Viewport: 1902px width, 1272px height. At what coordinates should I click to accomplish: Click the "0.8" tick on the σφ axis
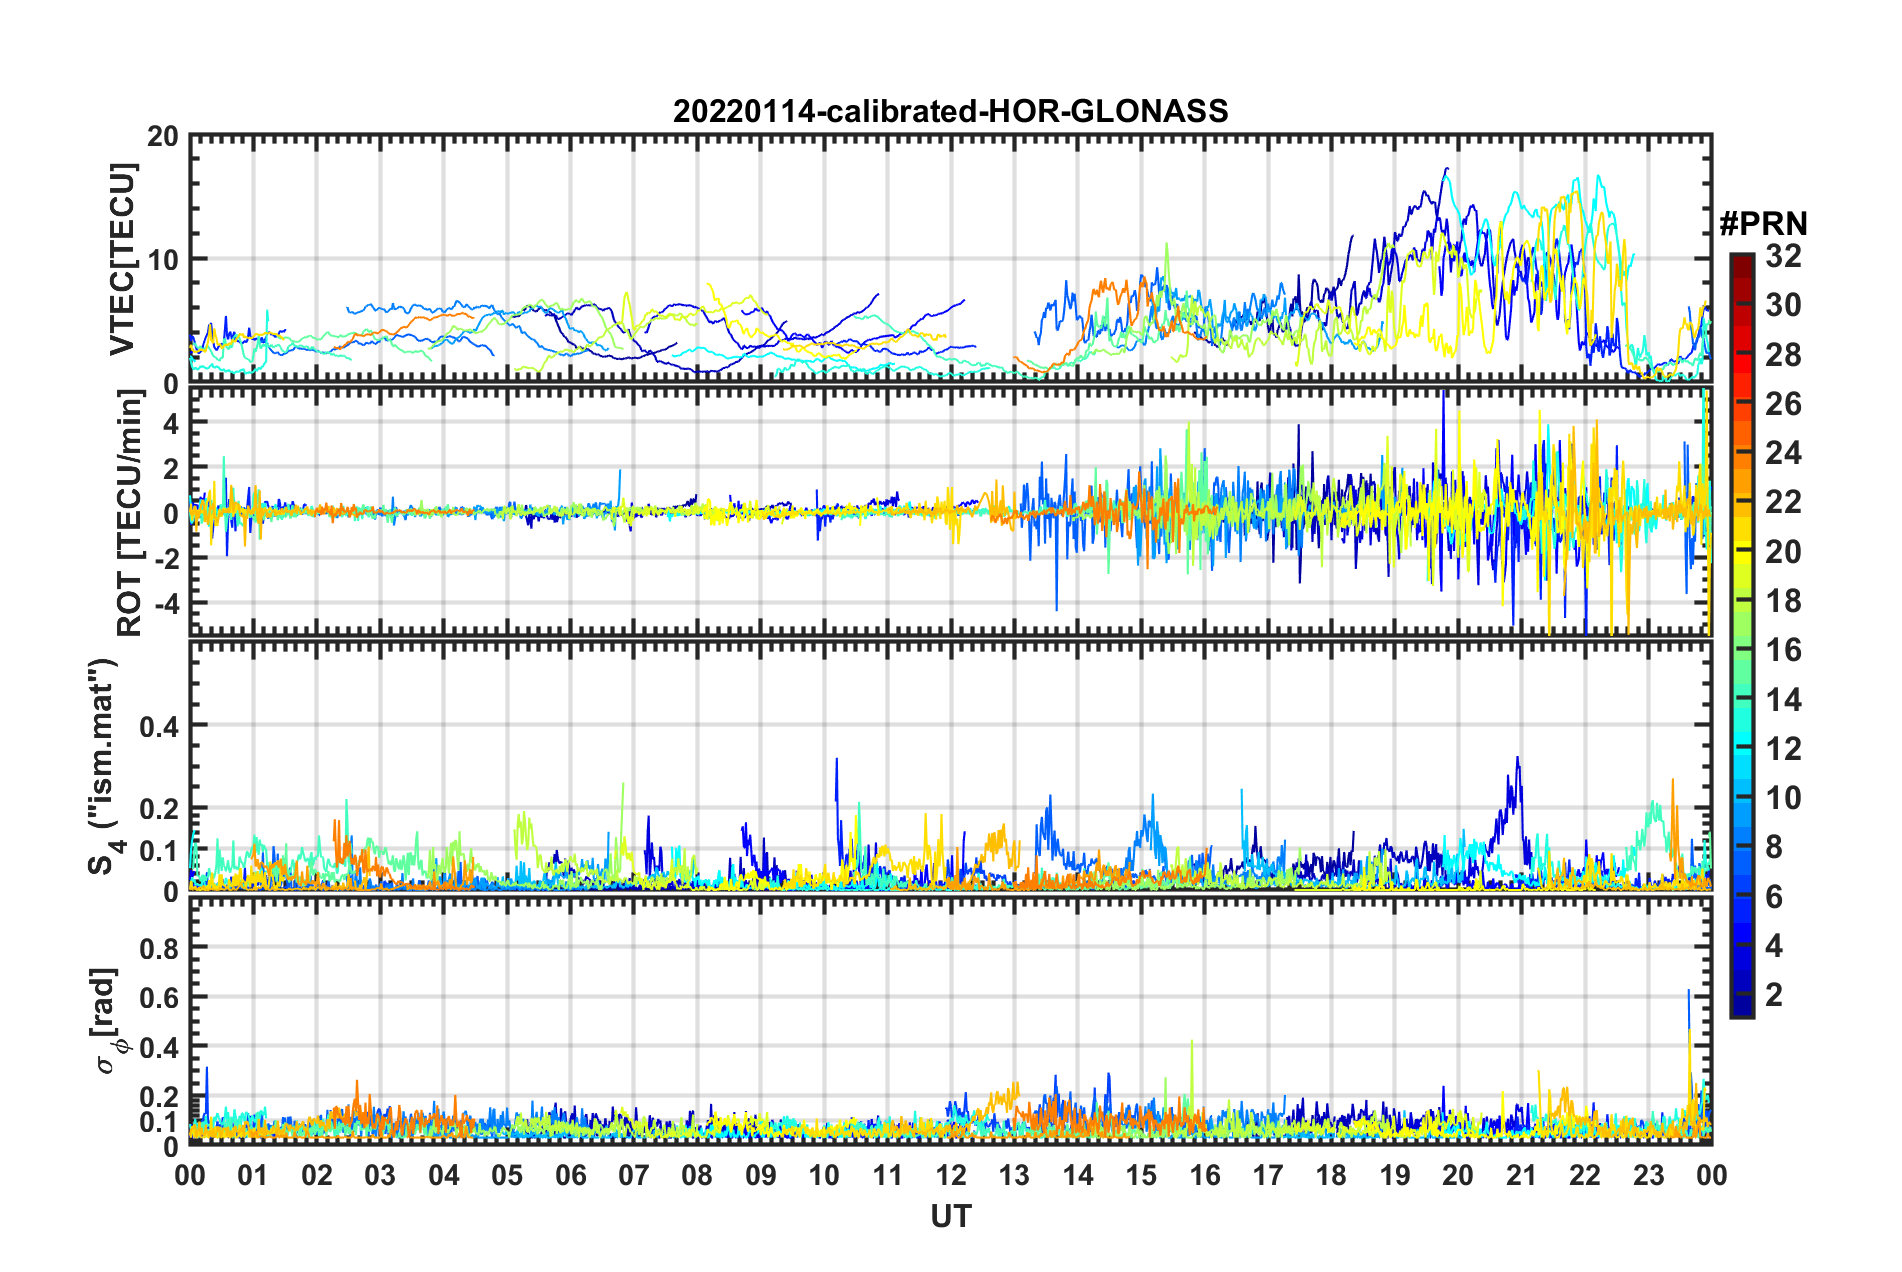point(159,948)
